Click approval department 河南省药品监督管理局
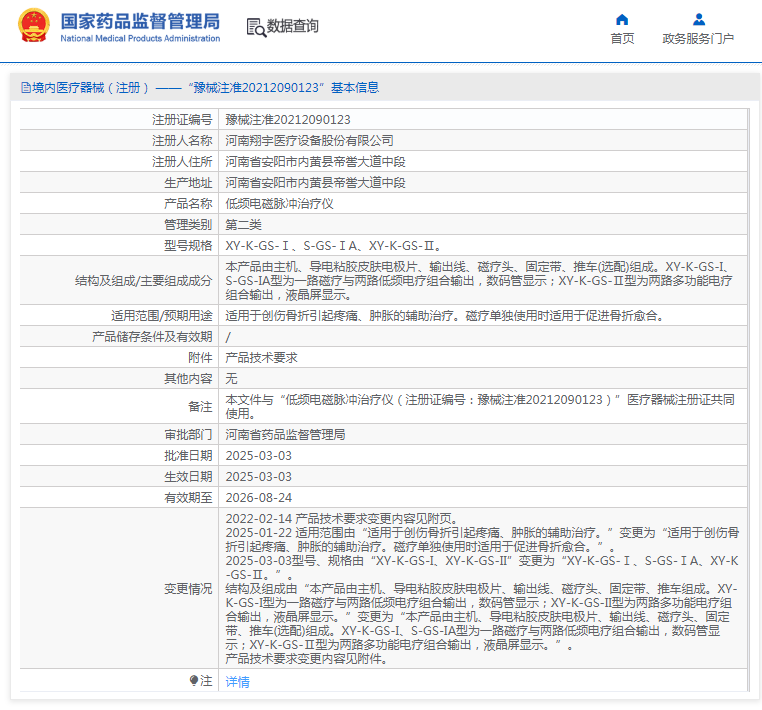The height and width of the screenshot is (710, 762). (285, 434)
